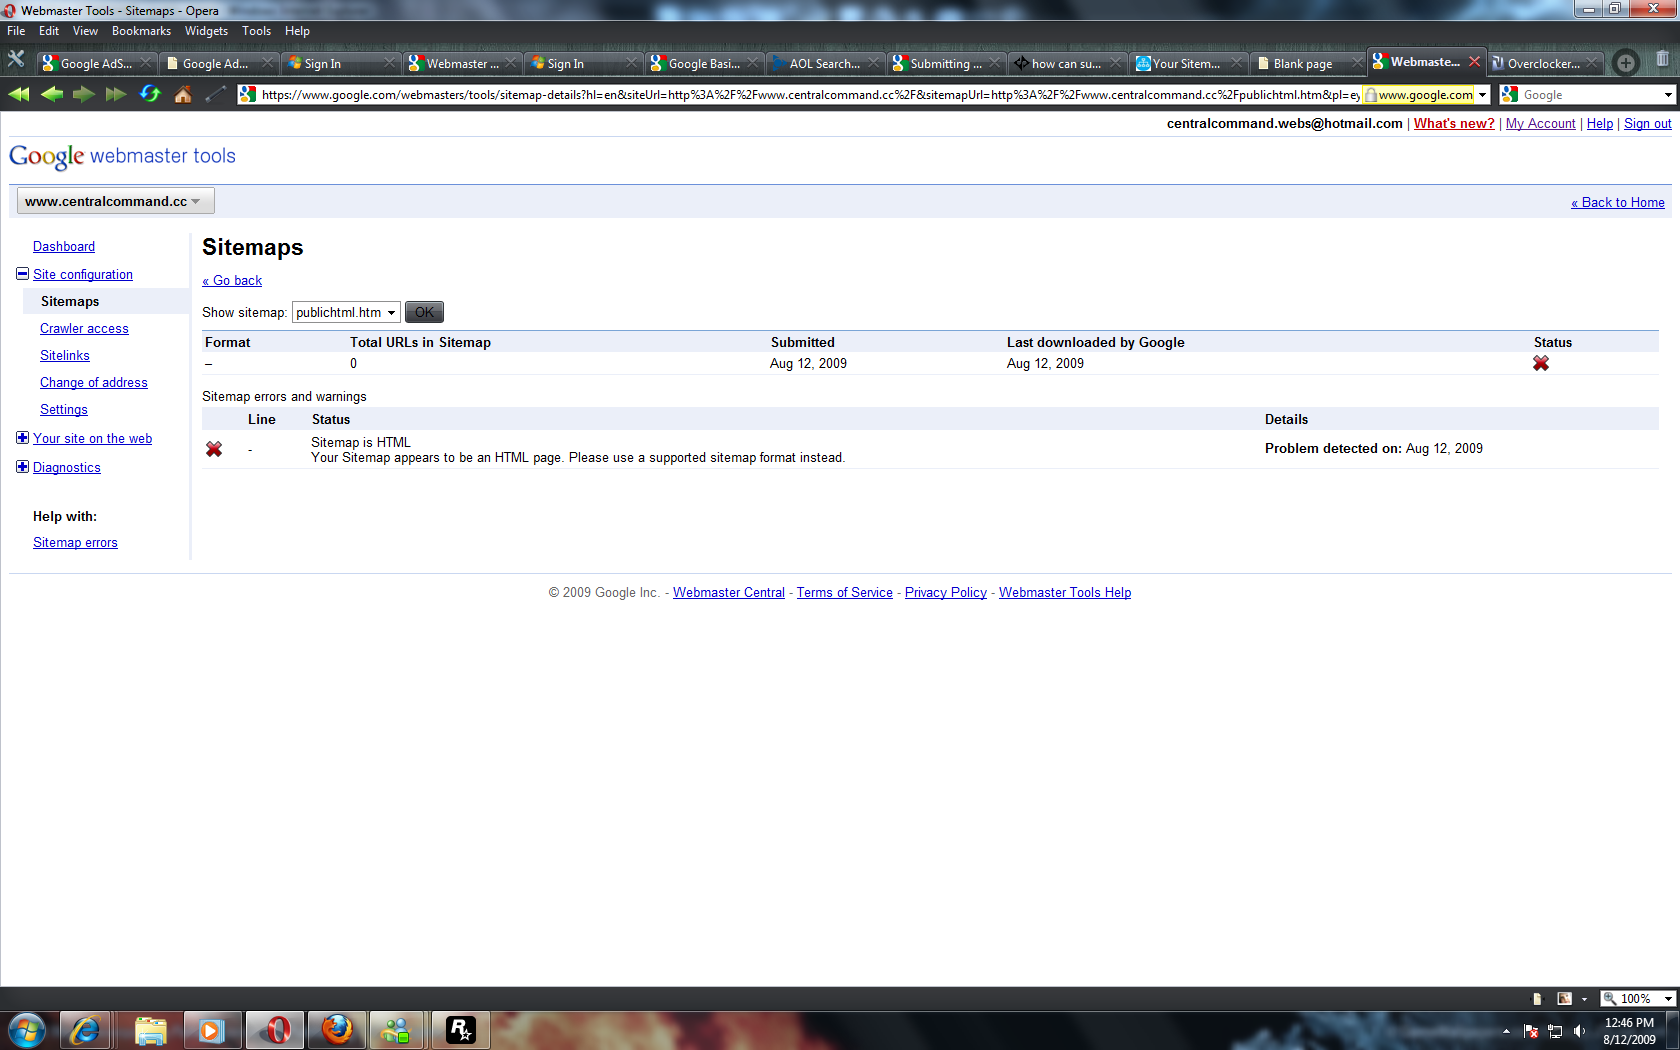Open the Show sitemap publichtml.htm dropdown
Viewport: 1680px width, 1050px height.
346,312
